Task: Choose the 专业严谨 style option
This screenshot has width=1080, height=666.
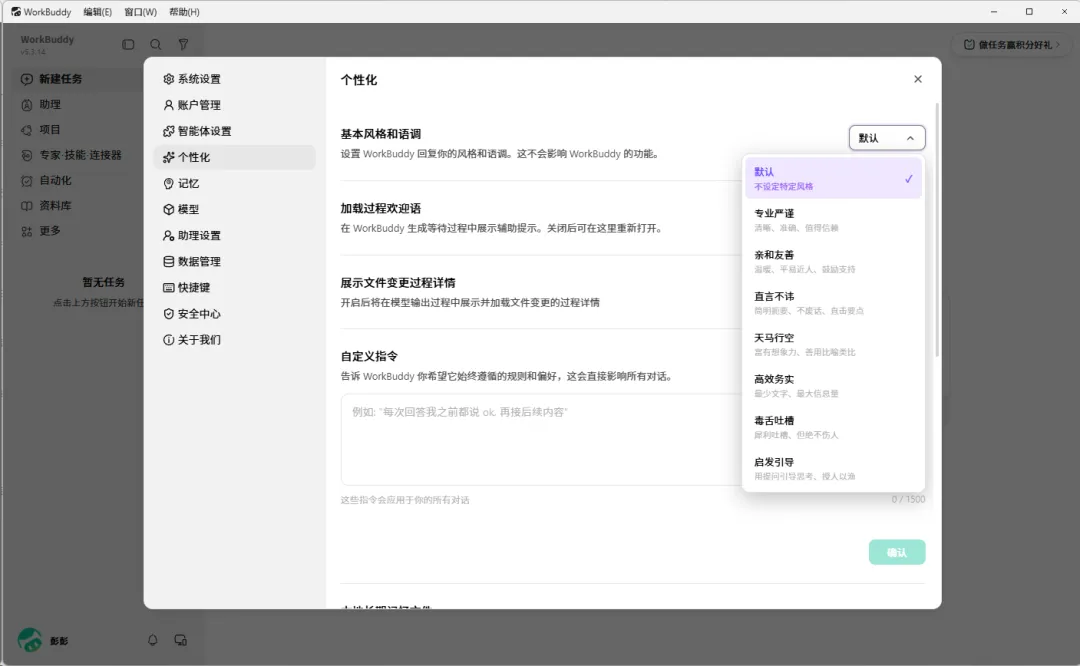Action: pos(833,220)
